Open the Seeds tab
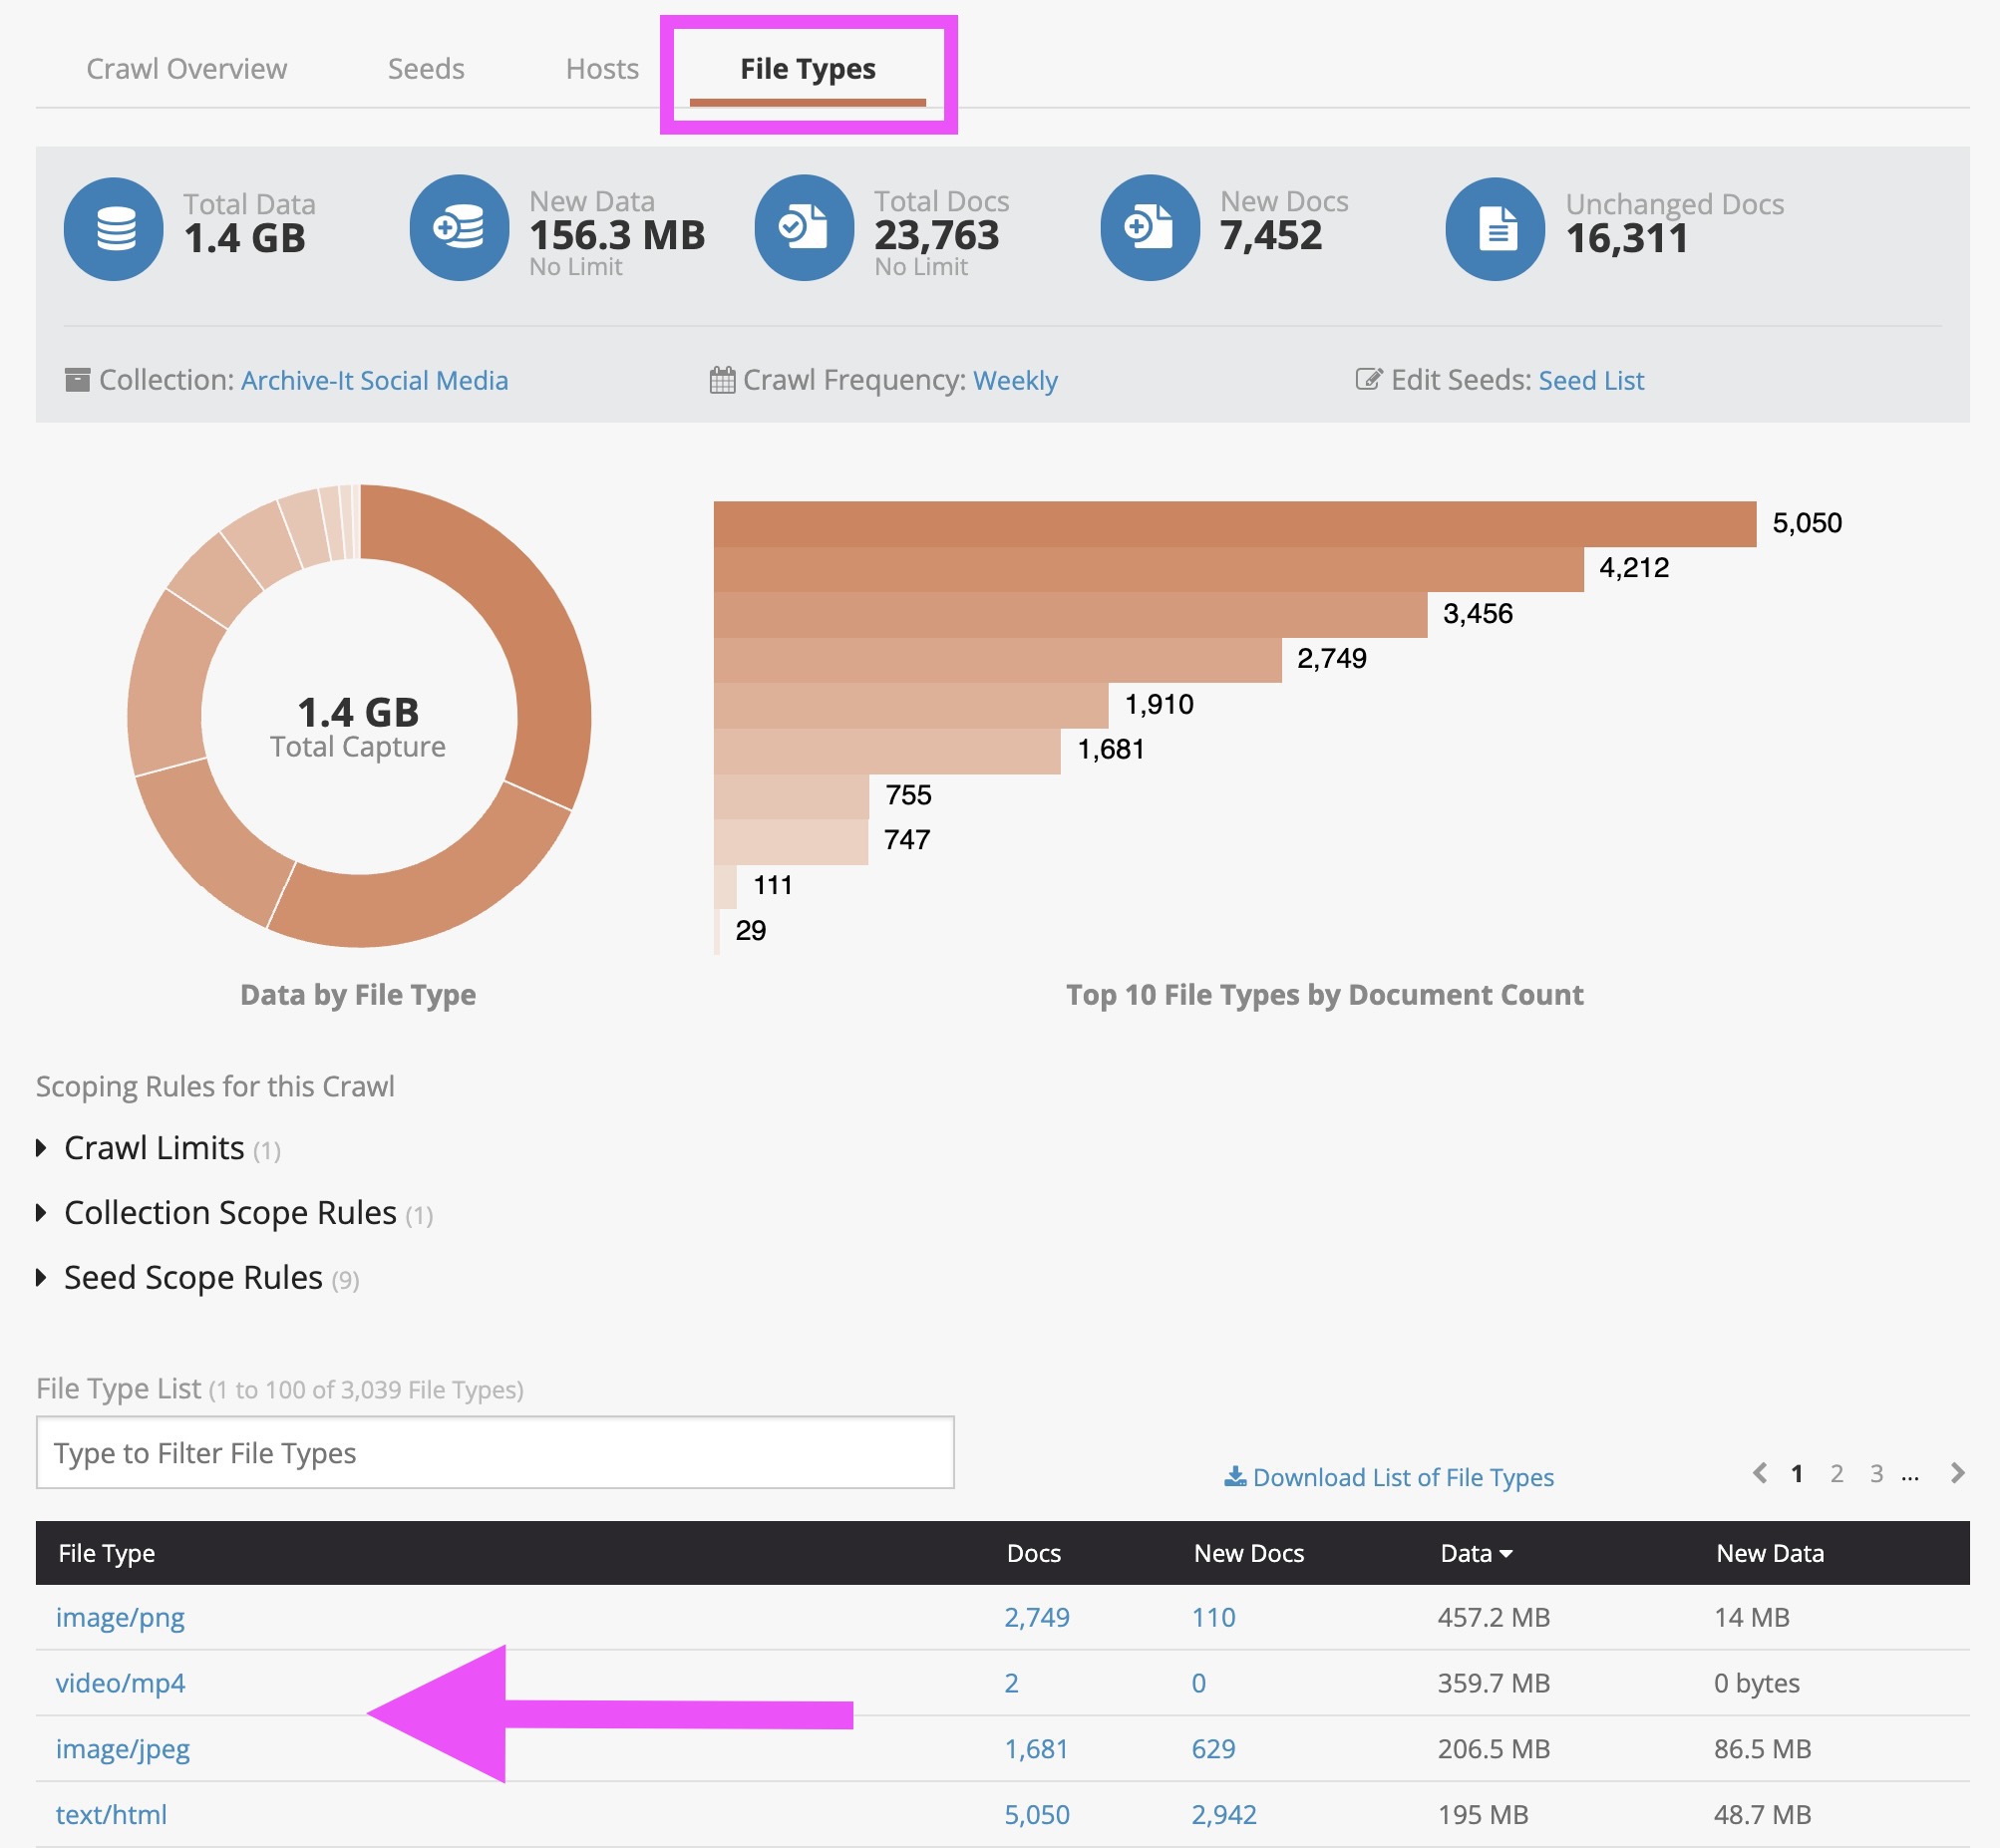This screenshot has height=1848, width=2000. click(426, 69)
